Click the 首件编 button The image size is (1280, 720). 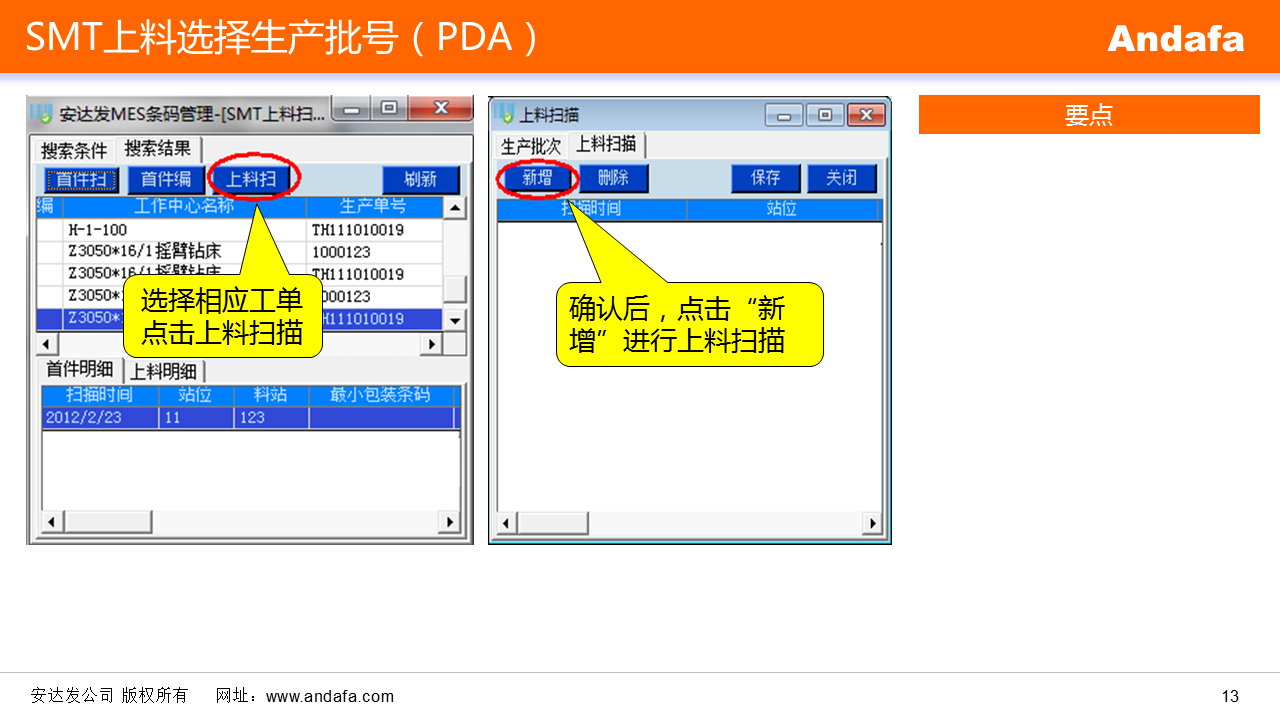click(166, 180)
